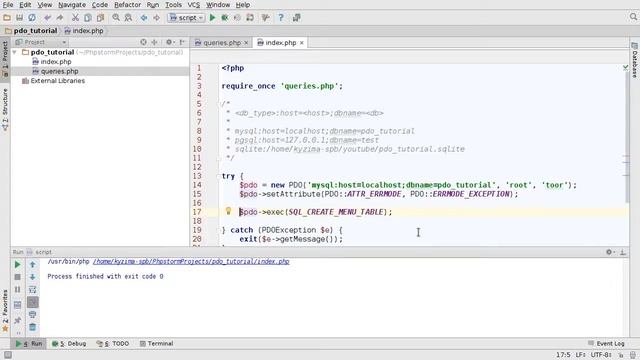The width and height of the screenshot is (640, 360).
Task: Open Settings with the wrench toolbar icon
Action: pos(265,18)
